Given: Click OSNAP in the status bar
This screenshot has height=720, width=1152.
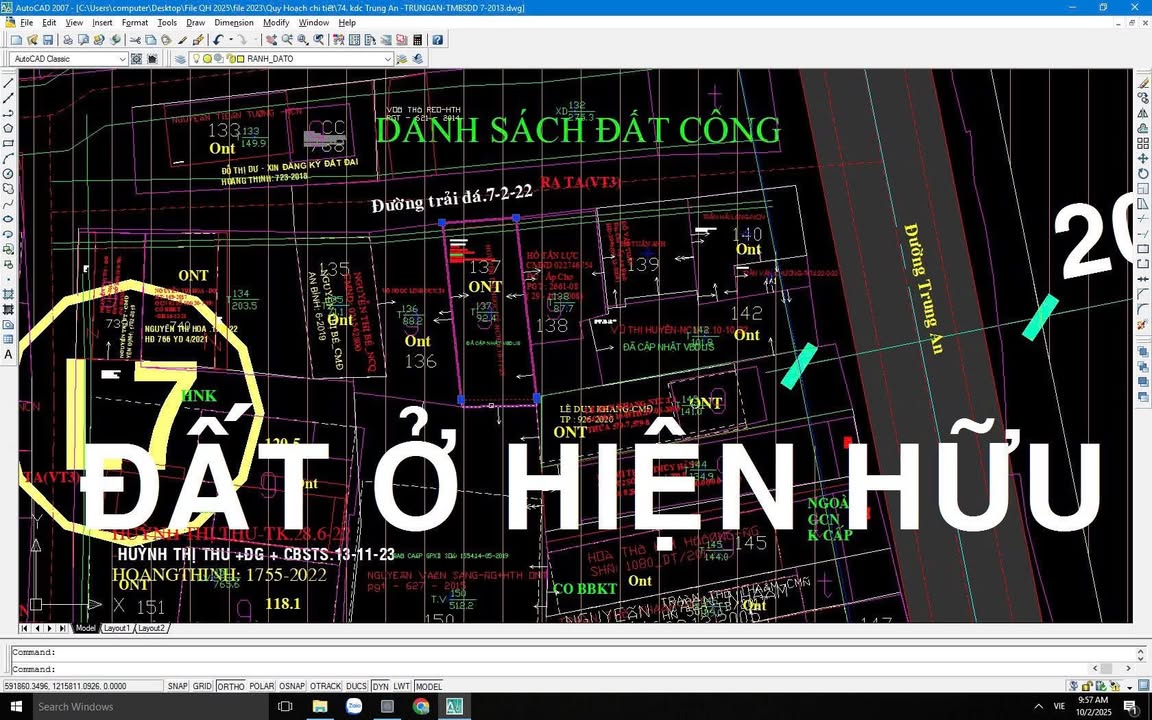Looking at the screenshot, I should (291, 686).
